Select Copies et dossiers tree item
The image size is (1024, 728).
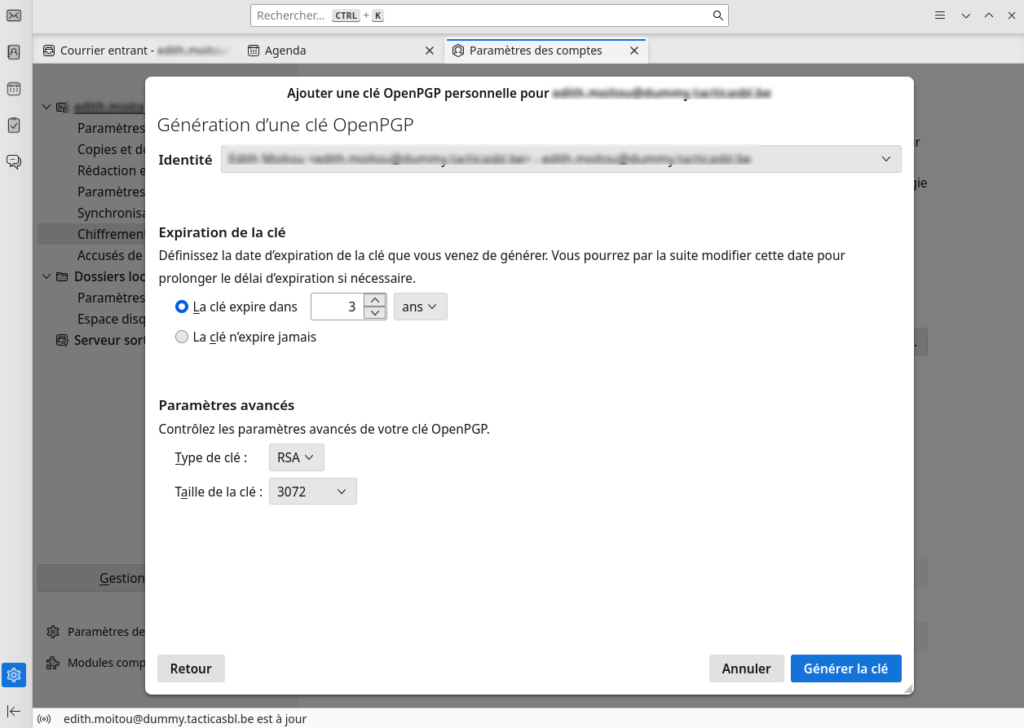111,150
